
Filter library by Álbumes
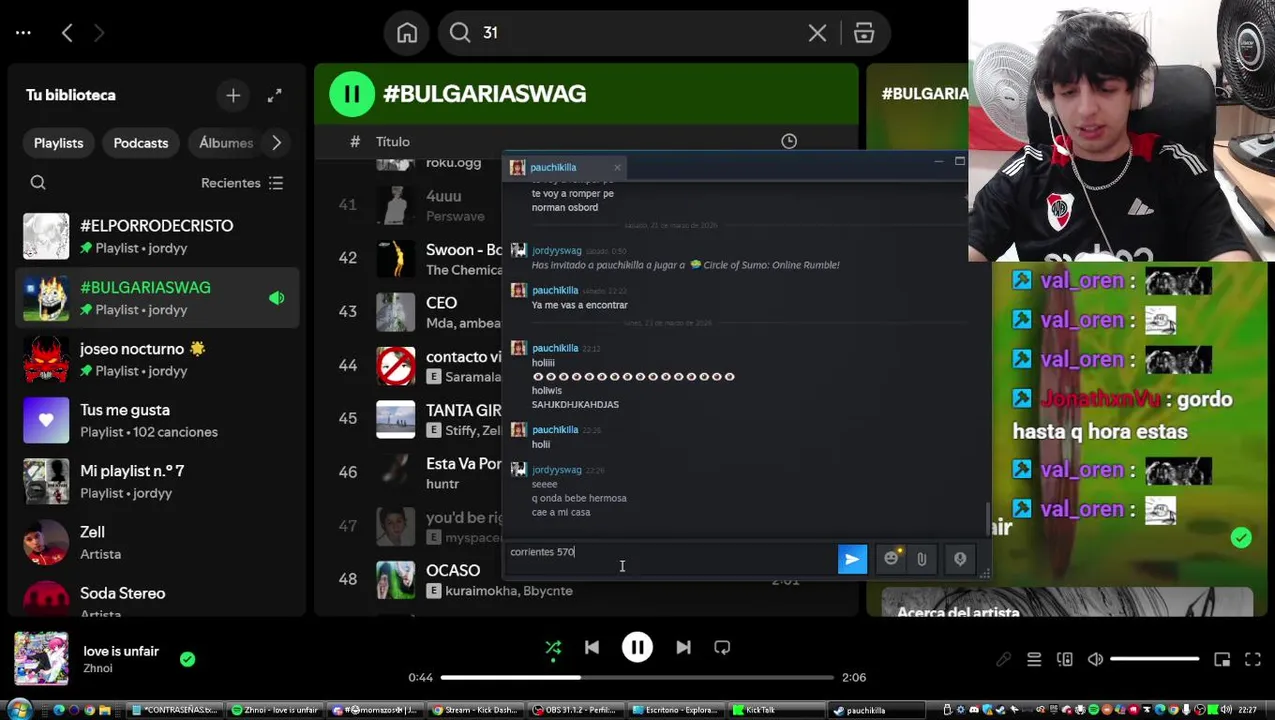pyautogui.click(x=225, y=143)
